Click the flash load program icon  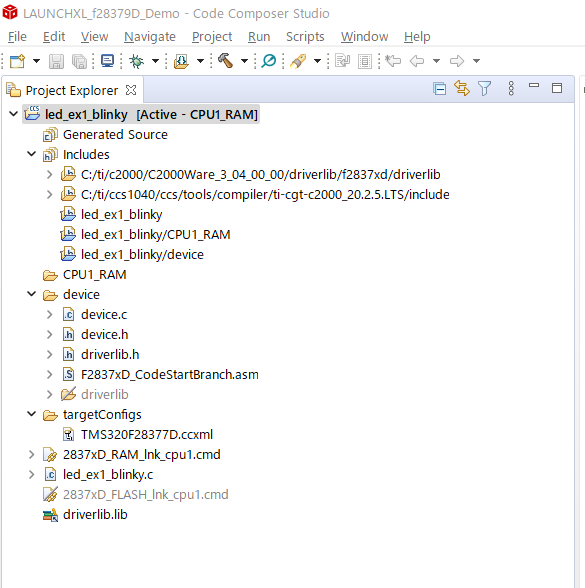coord(181,61)
